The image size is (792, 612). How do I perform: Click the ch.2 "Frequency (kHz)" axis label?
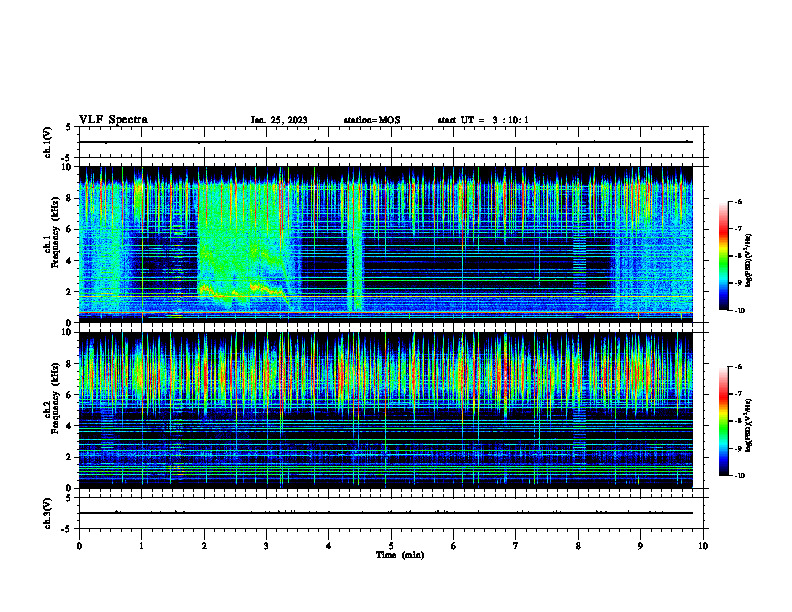(56, 398)
